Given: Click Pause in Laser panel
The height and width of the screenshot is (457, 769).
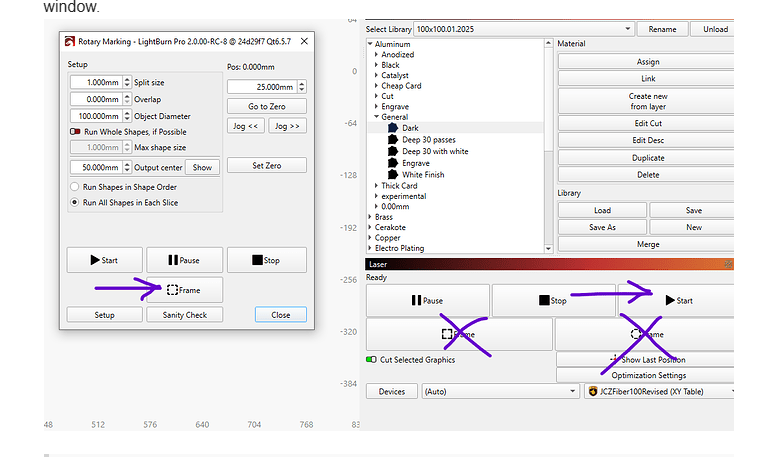Looking at the screenshot, I should [428, 300].
